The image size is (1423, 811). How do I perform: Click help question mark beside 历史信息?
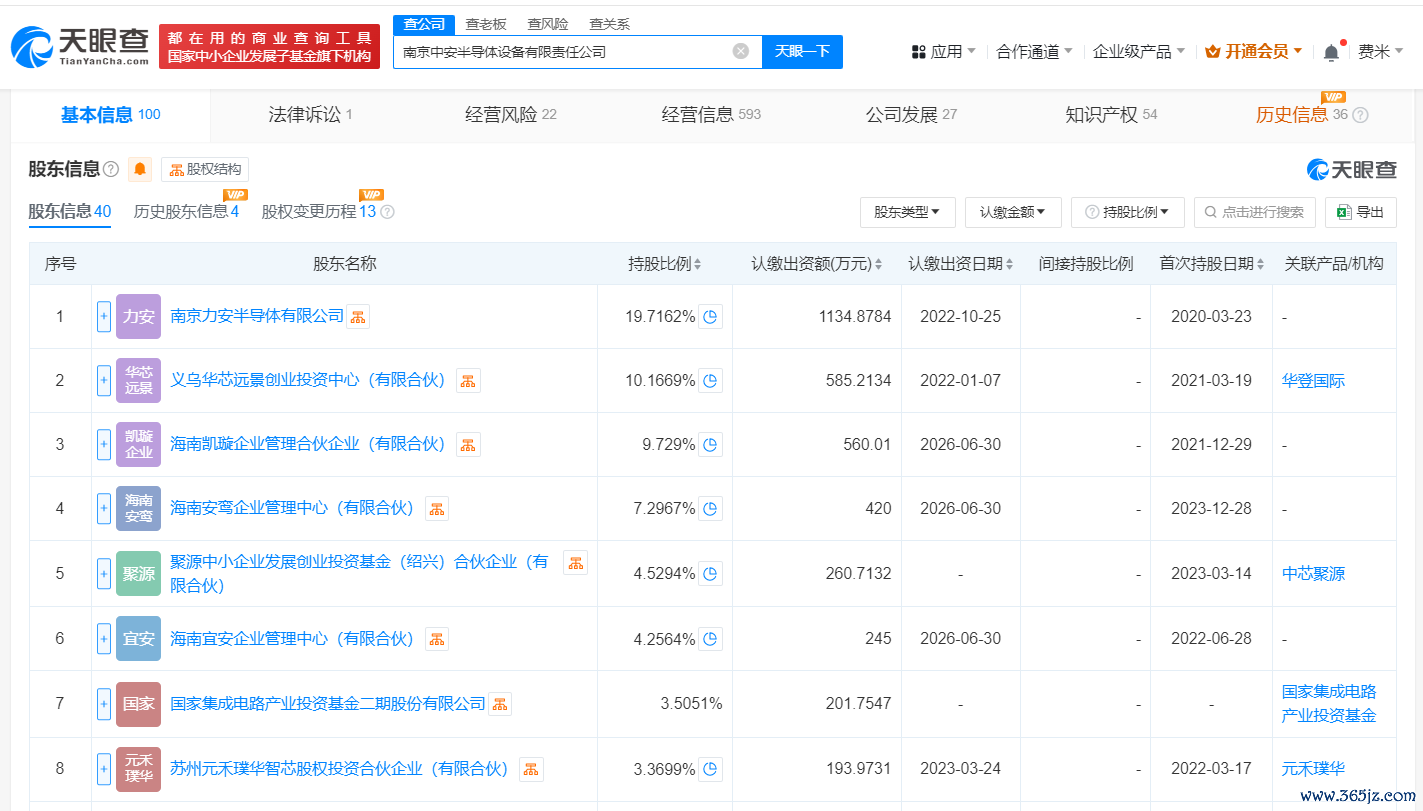[1360, 115]
